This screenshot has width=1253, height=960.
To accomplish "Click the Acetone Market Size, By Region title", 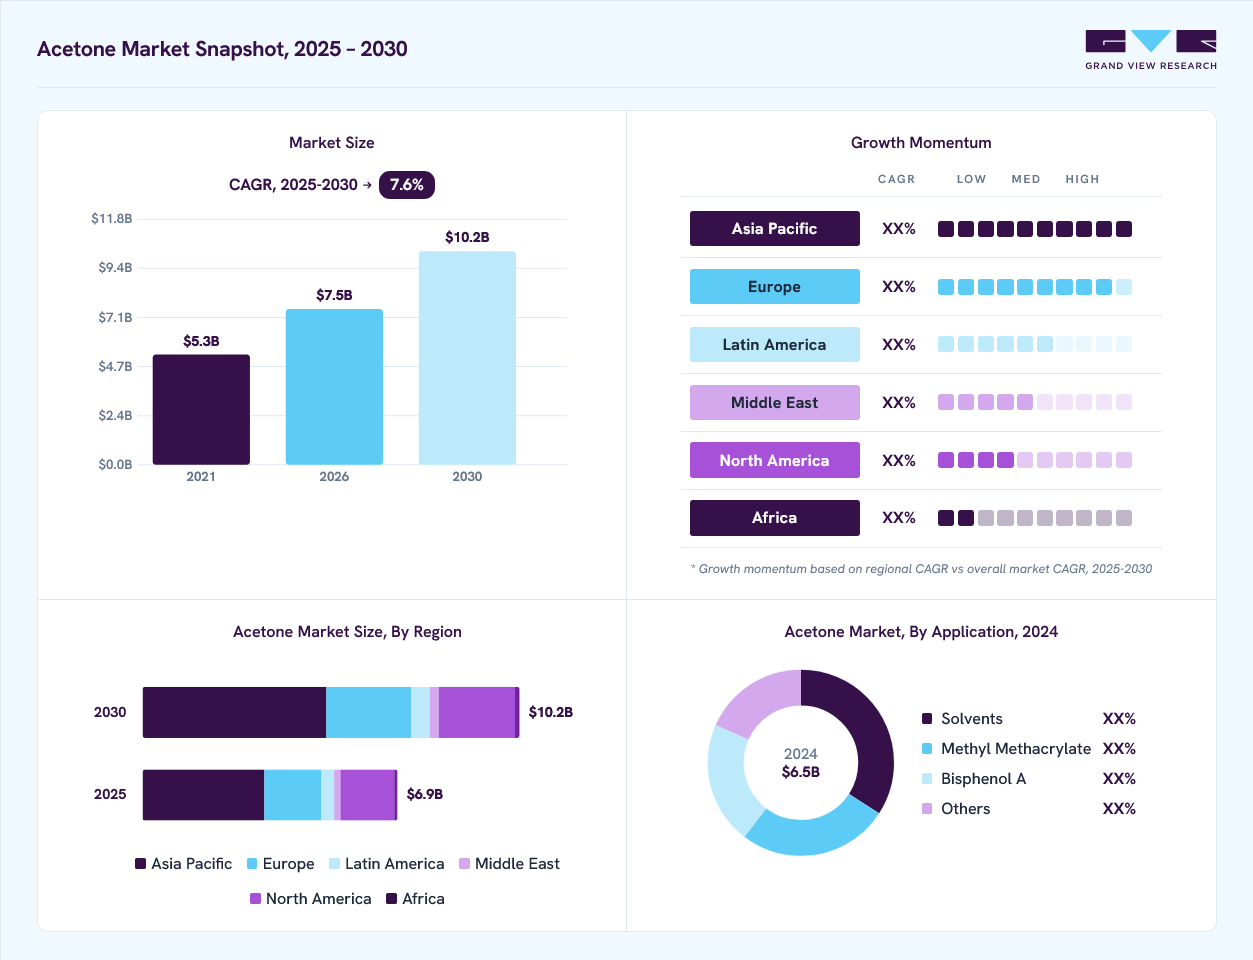I will point(347,632).
